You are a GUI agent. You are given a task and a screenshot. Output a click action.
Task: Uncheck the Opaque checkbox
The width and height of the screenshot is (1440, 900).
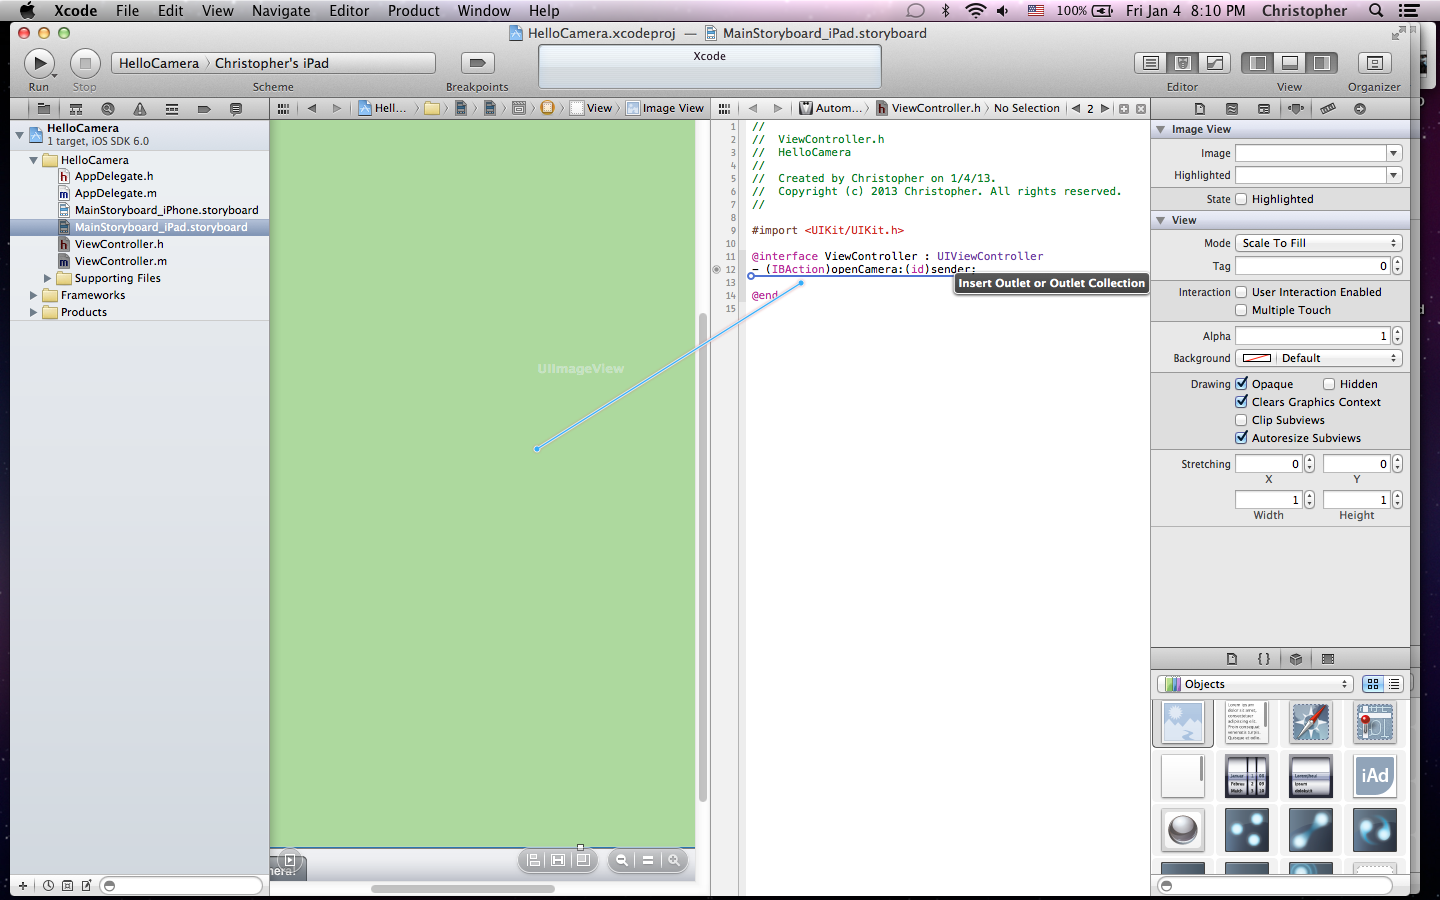1241,384
